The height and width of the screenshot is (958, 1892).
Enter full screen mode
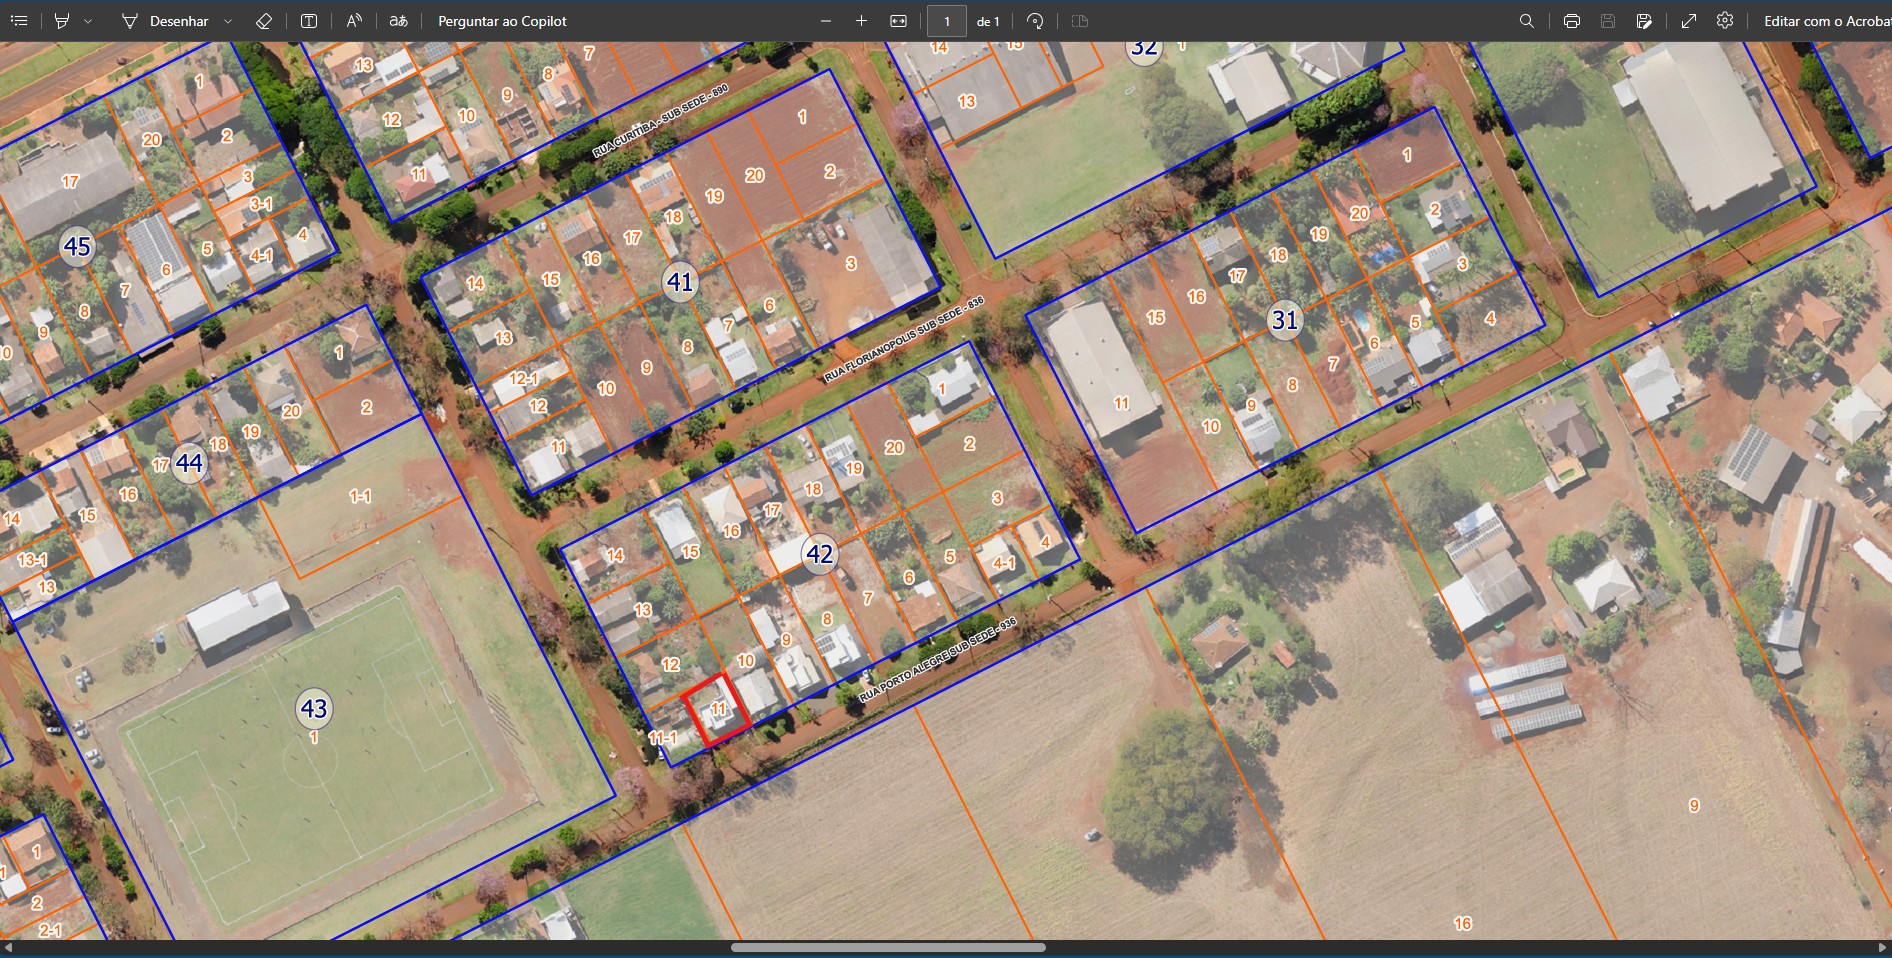click(x=1689, y=21)
